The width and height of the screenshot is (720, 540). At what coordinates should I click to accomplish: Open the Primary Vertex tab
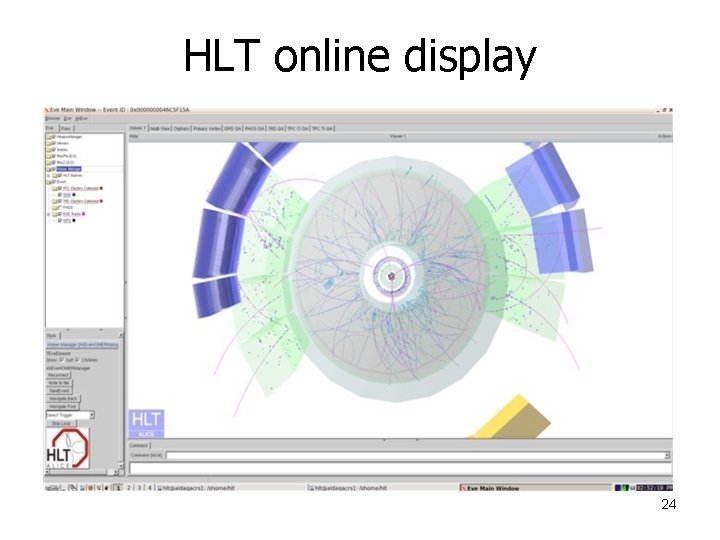(x=207, y=129)
